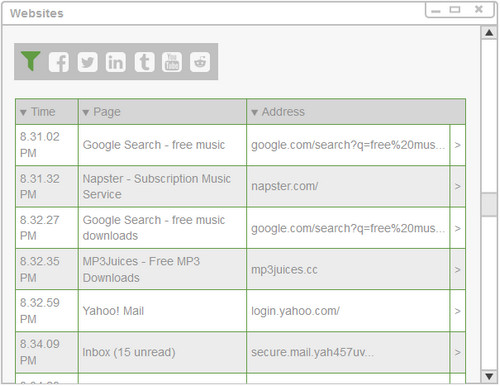The image size is (500, 386).
Task: Click the 8.32.27 PM time cell
Action: [47, 228]
